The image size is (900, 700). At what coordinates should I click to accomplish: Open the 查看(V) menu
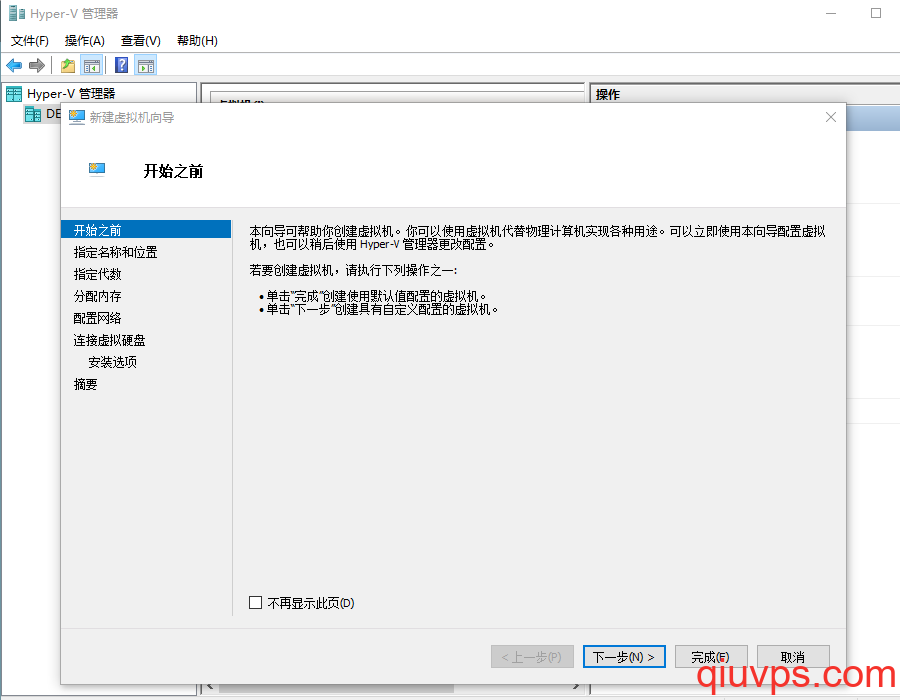(141, 41)
